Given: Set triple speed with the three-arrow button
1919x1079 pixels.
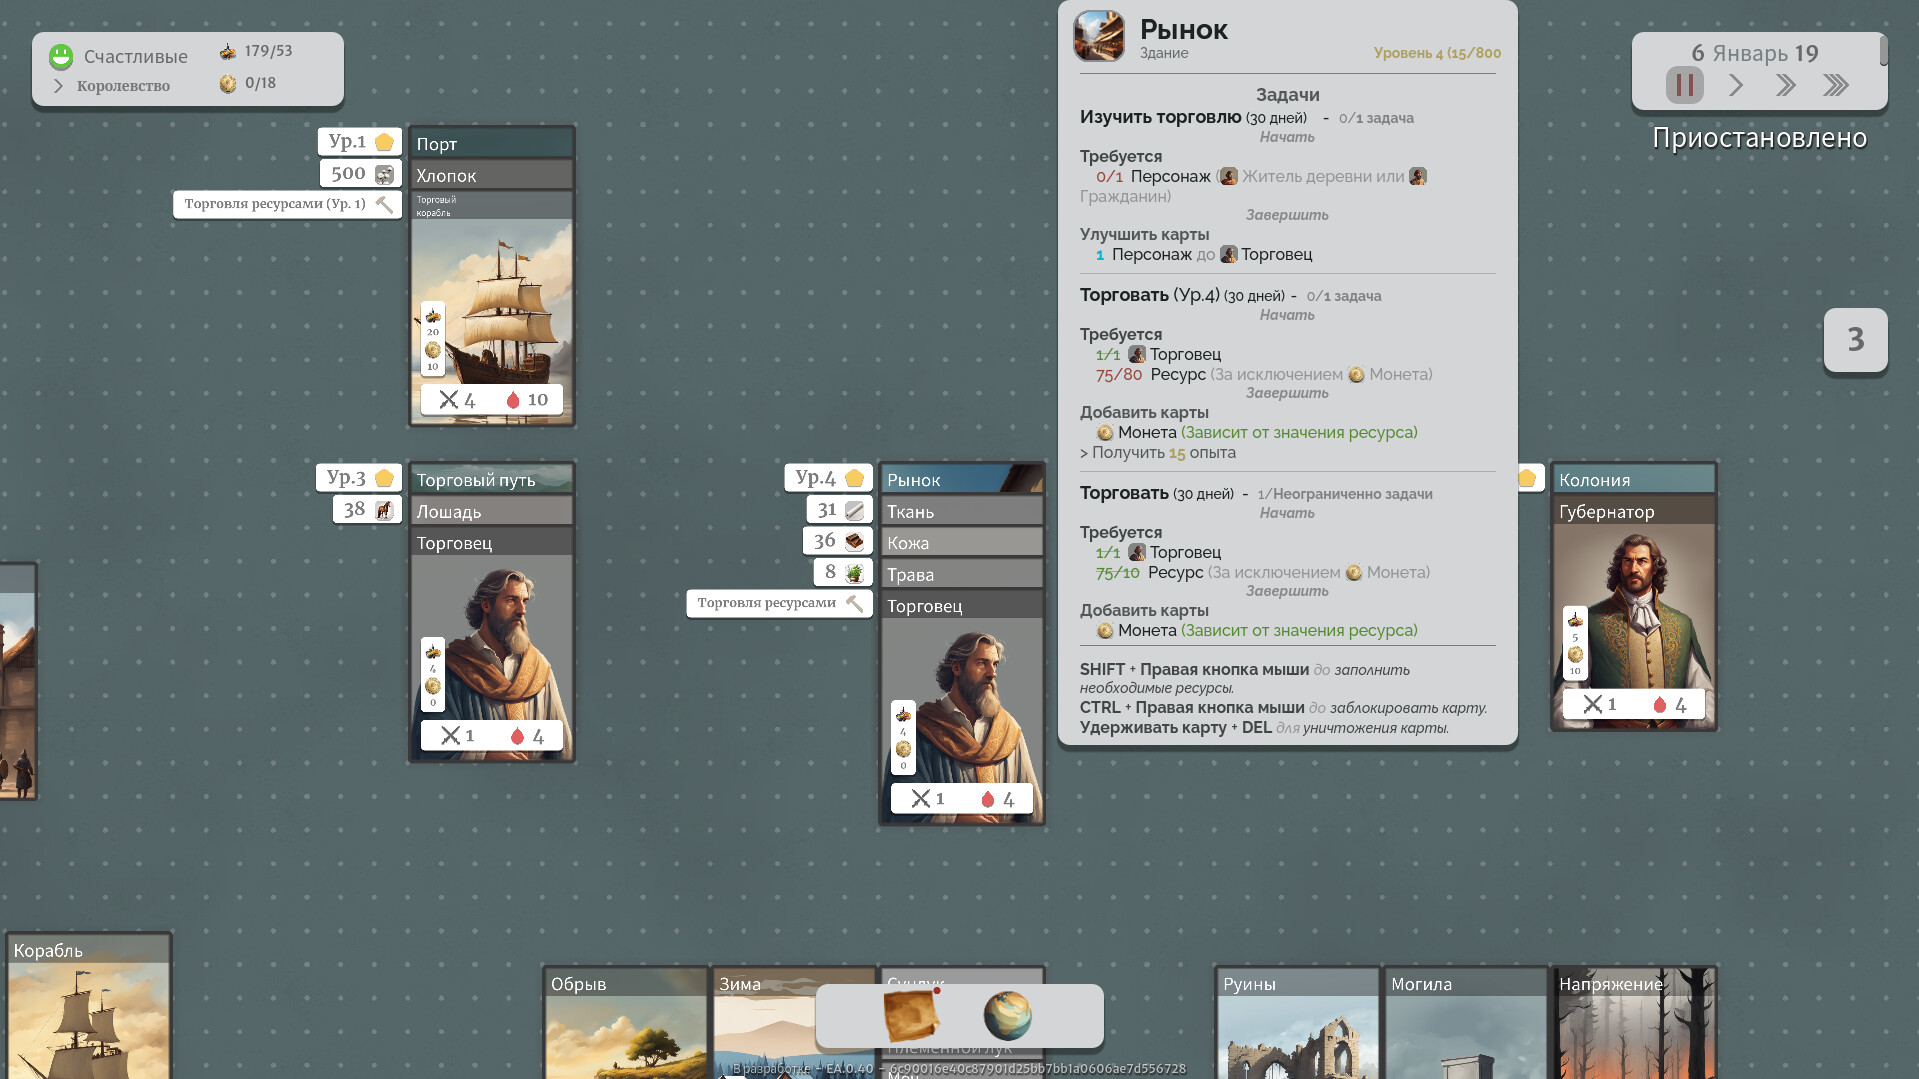Looking at the screenshot, I should tap(1835, 85).
